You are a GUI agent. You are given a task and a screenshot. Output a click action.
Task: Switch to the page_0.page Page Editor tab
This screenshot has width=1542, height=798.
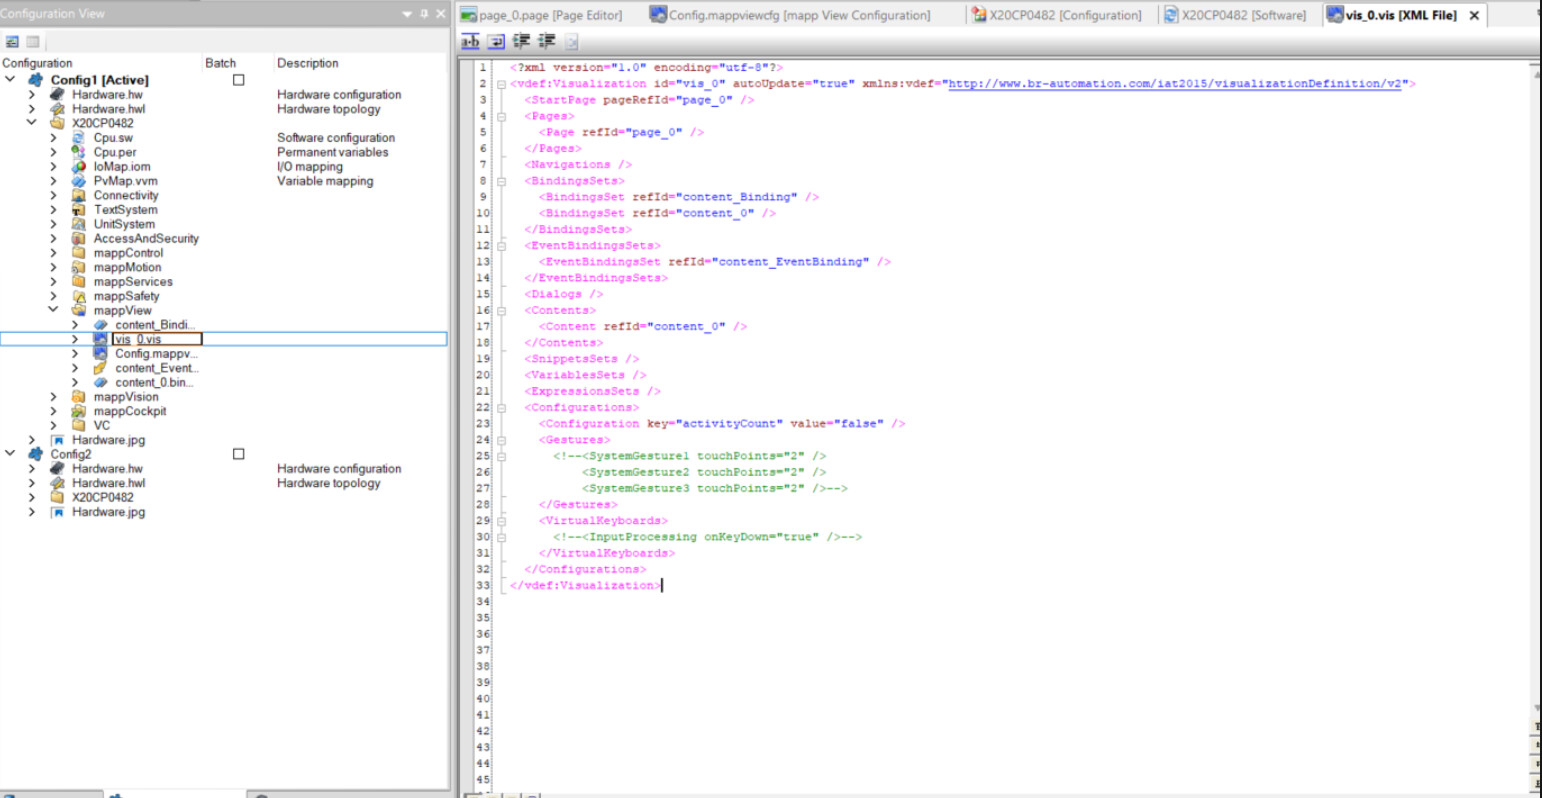coord(549,15)
